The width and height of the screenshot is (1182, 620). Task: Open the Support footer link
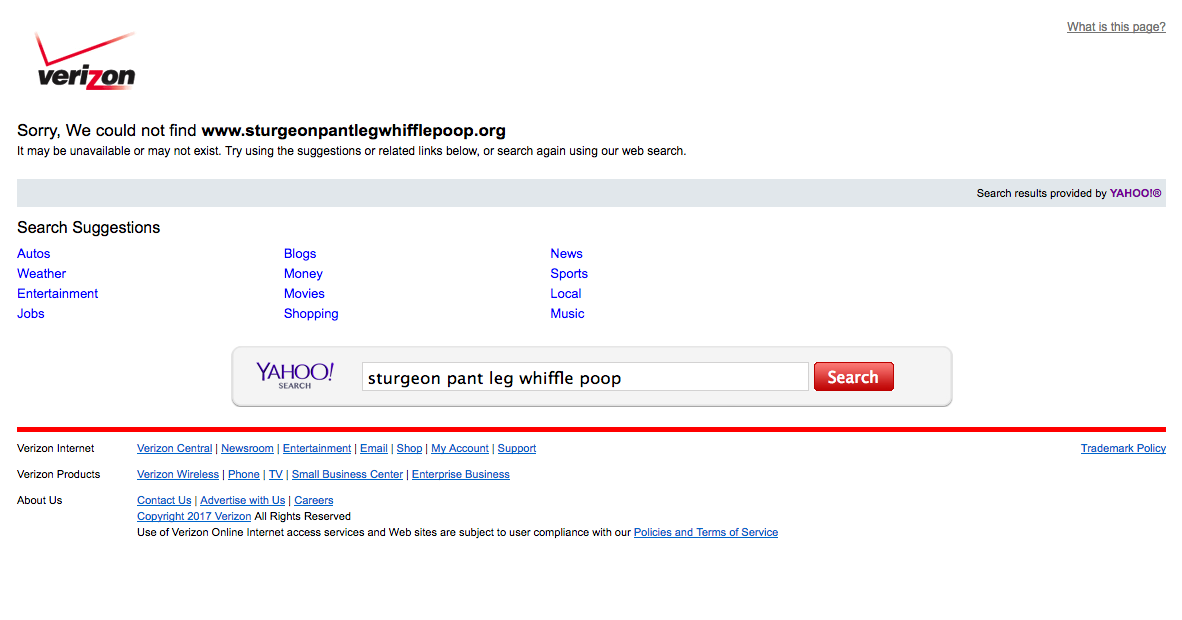516,448
